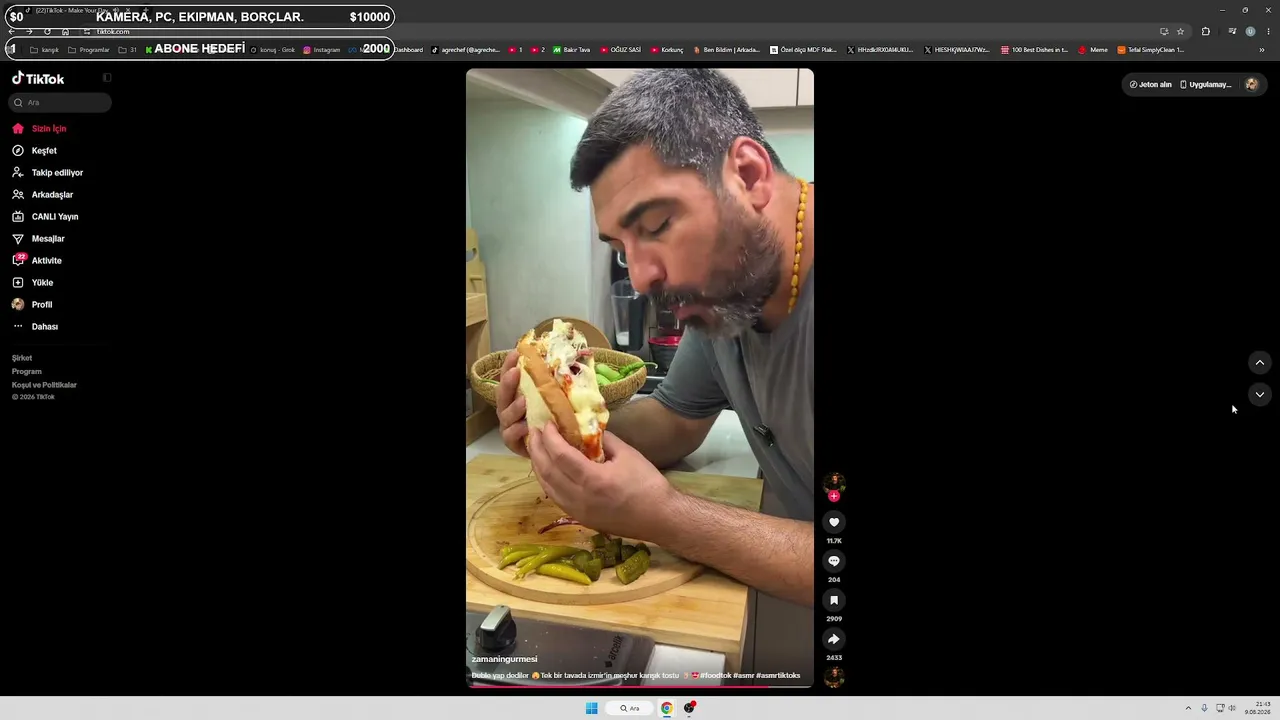Bookmark the video with the save icon
This screenshot has height=720, width=1280.
(834, 600)
